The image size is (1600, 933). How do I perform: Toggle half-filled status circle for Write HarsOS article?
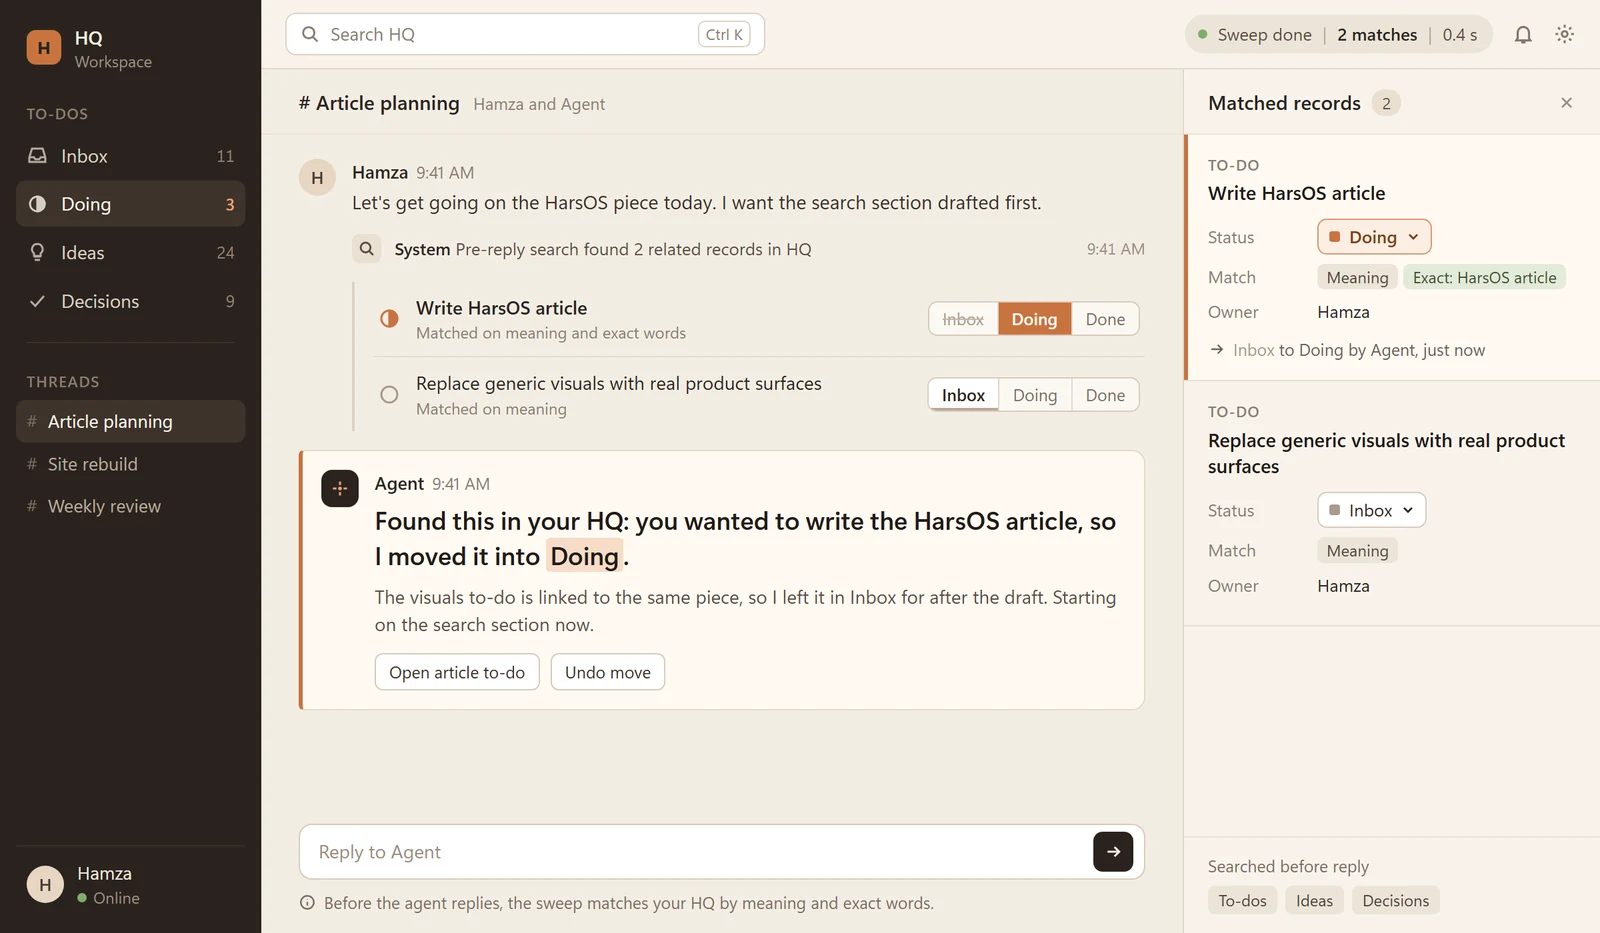(389, 319)
